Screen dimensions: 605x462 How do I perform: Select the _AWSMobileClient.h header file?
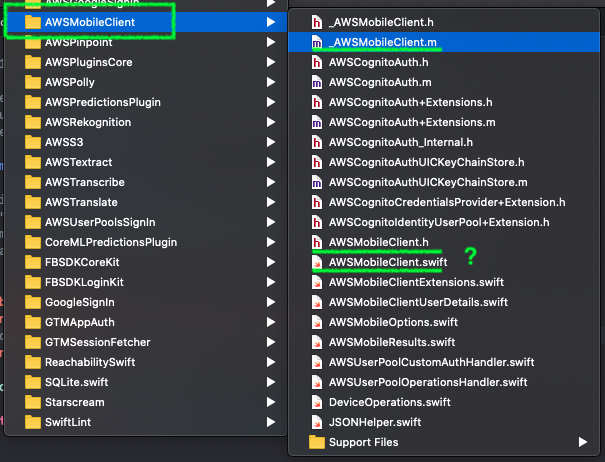(444, 22)
